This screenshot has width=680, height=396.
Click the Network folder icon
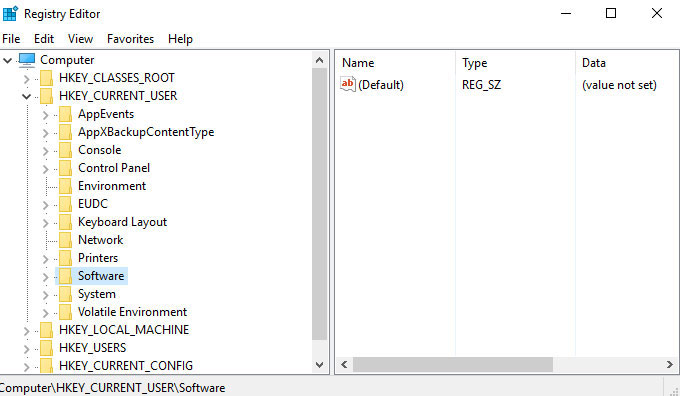tap(65, 240)
